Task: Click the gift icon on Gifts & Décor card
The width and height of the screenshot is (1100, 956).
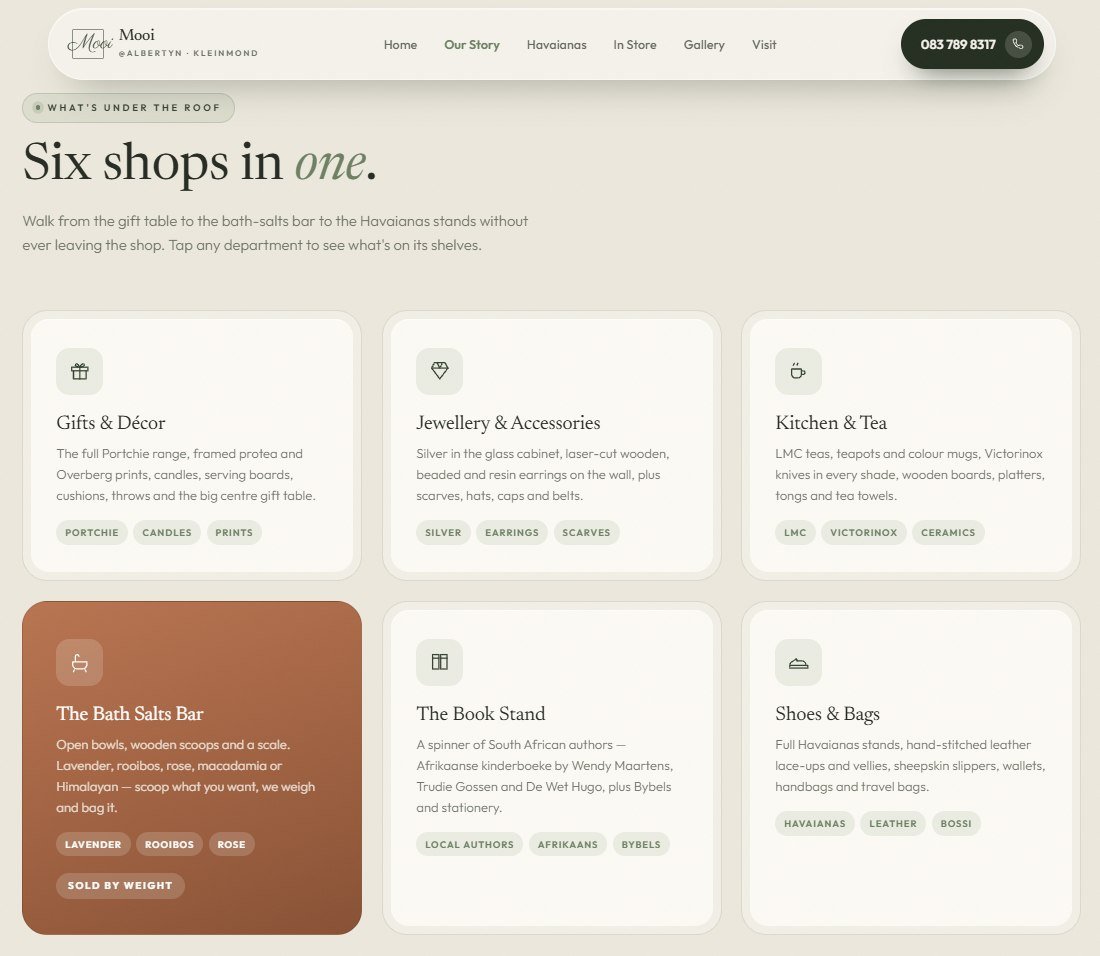Action: click(79, 371)
